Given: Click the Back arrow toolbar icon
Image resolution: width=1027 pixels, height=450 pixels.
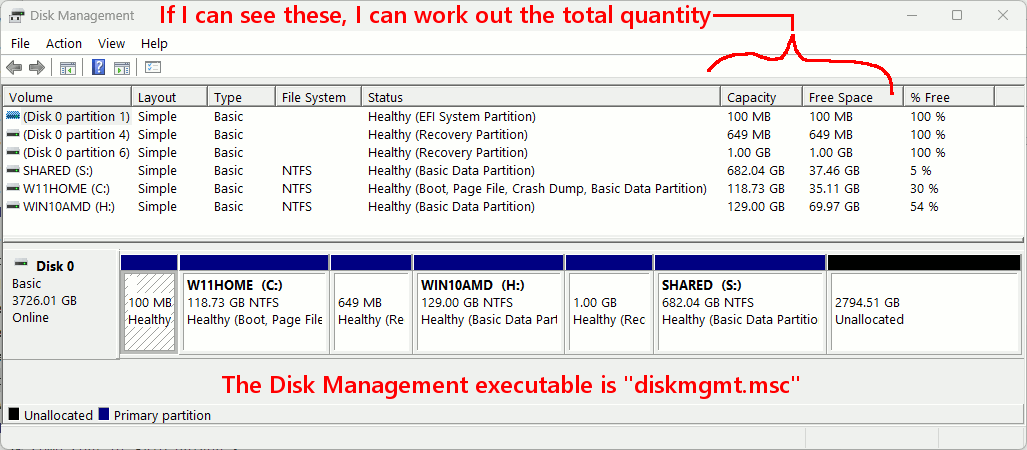Looking at the screenshot, I should tap(14, 67).
